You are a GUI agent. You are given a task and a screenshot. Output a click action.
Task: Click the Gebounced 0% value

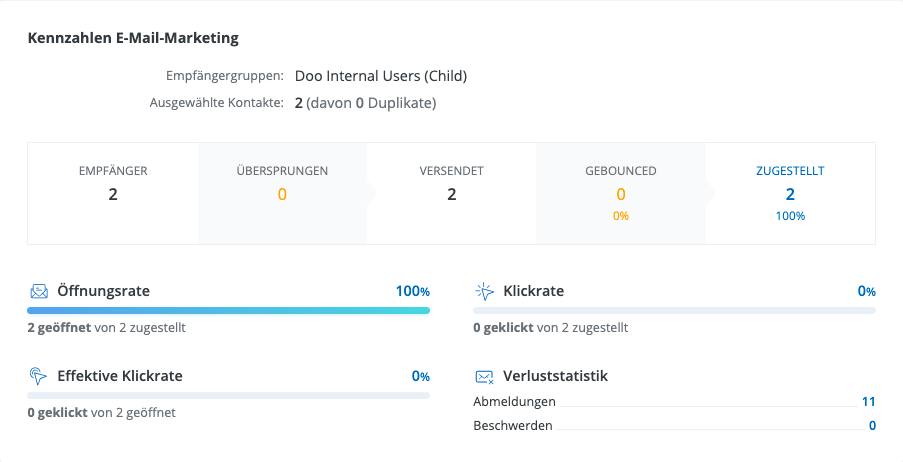(x=620, y=216)
